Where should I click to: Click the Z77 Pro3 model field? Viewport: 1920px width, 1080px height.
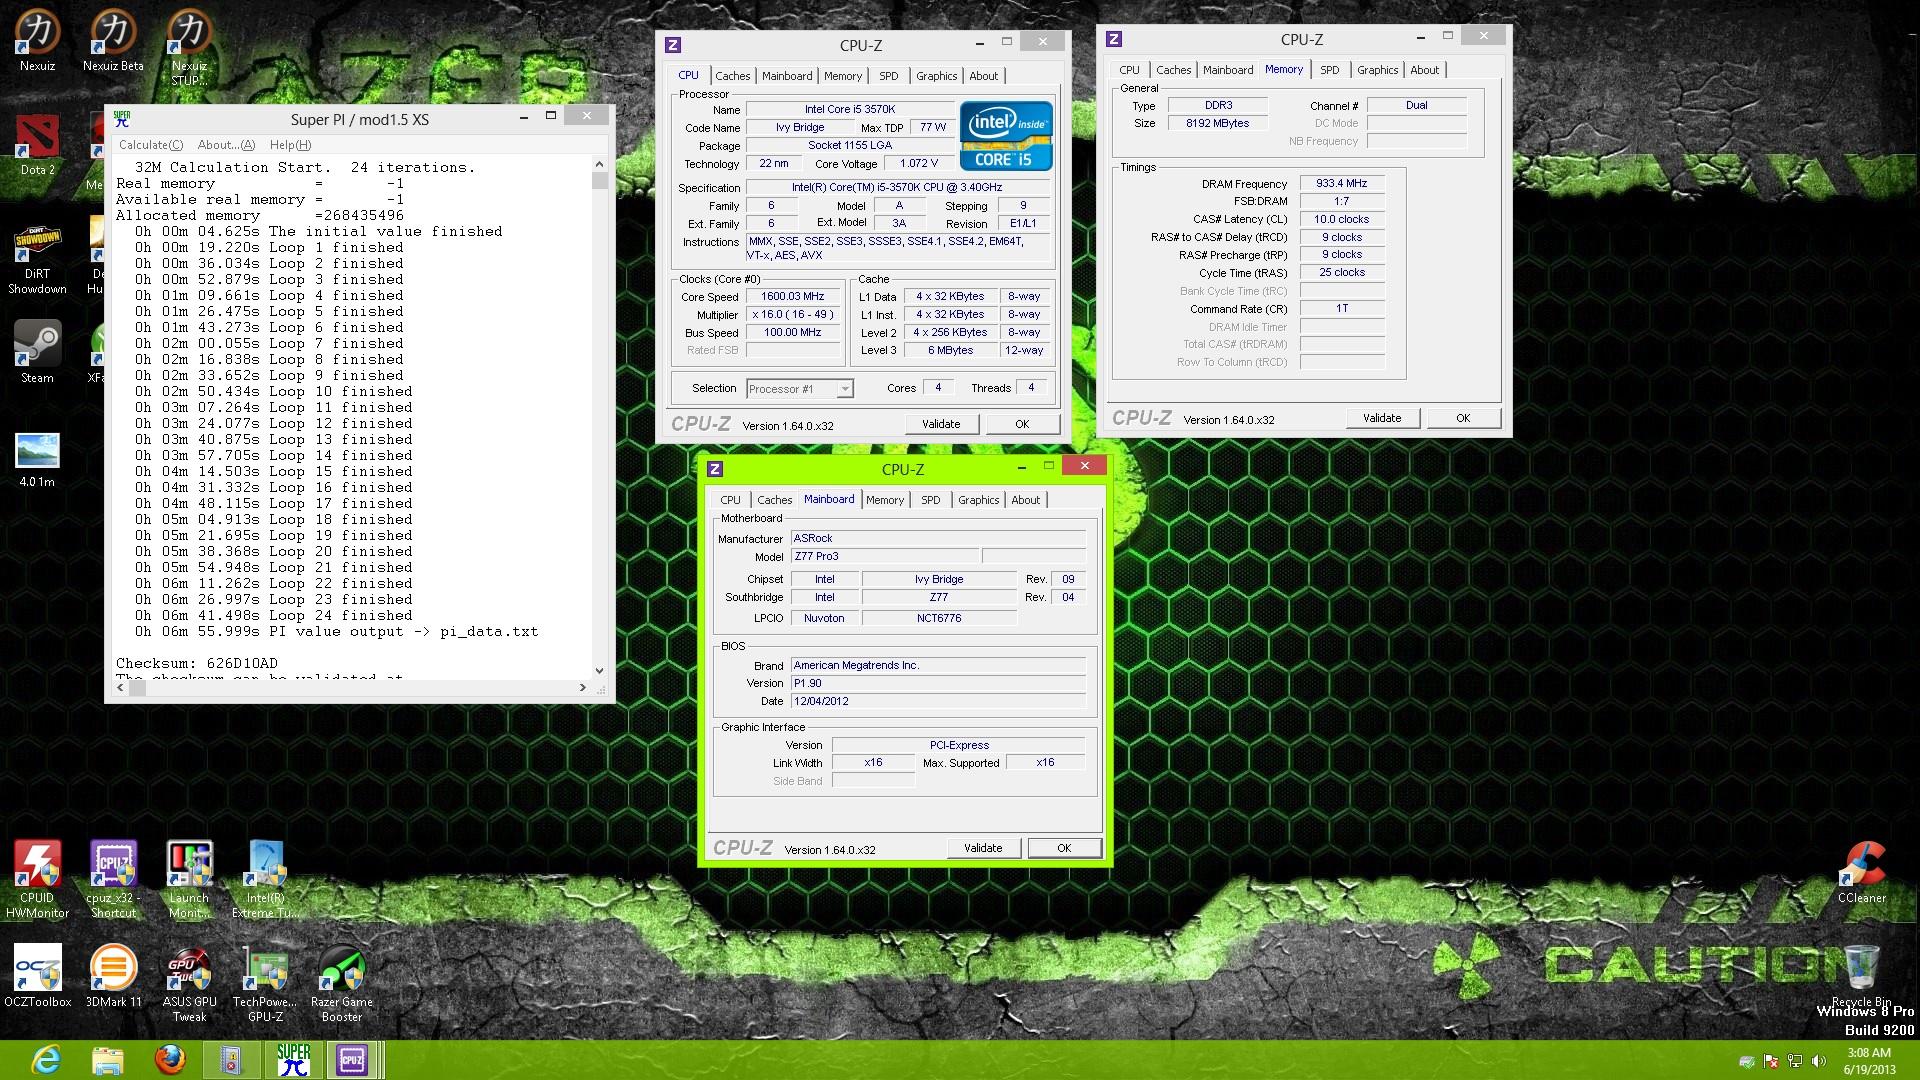coord(884,557)
